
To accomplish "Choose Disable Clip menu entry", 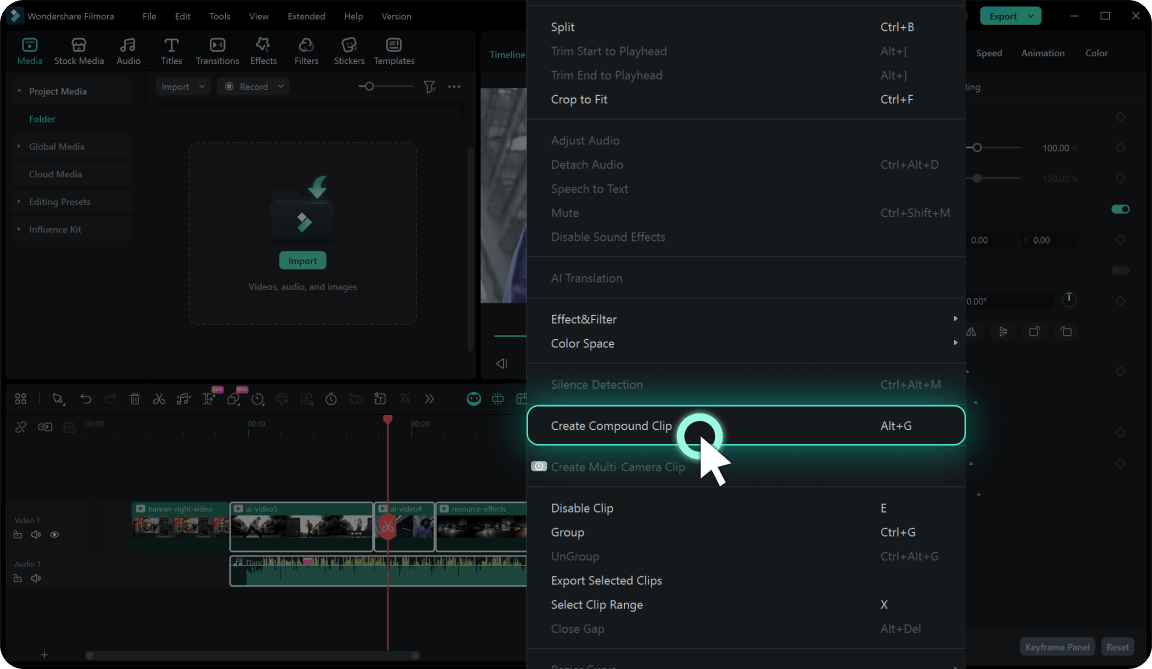I will coord(746,508).
